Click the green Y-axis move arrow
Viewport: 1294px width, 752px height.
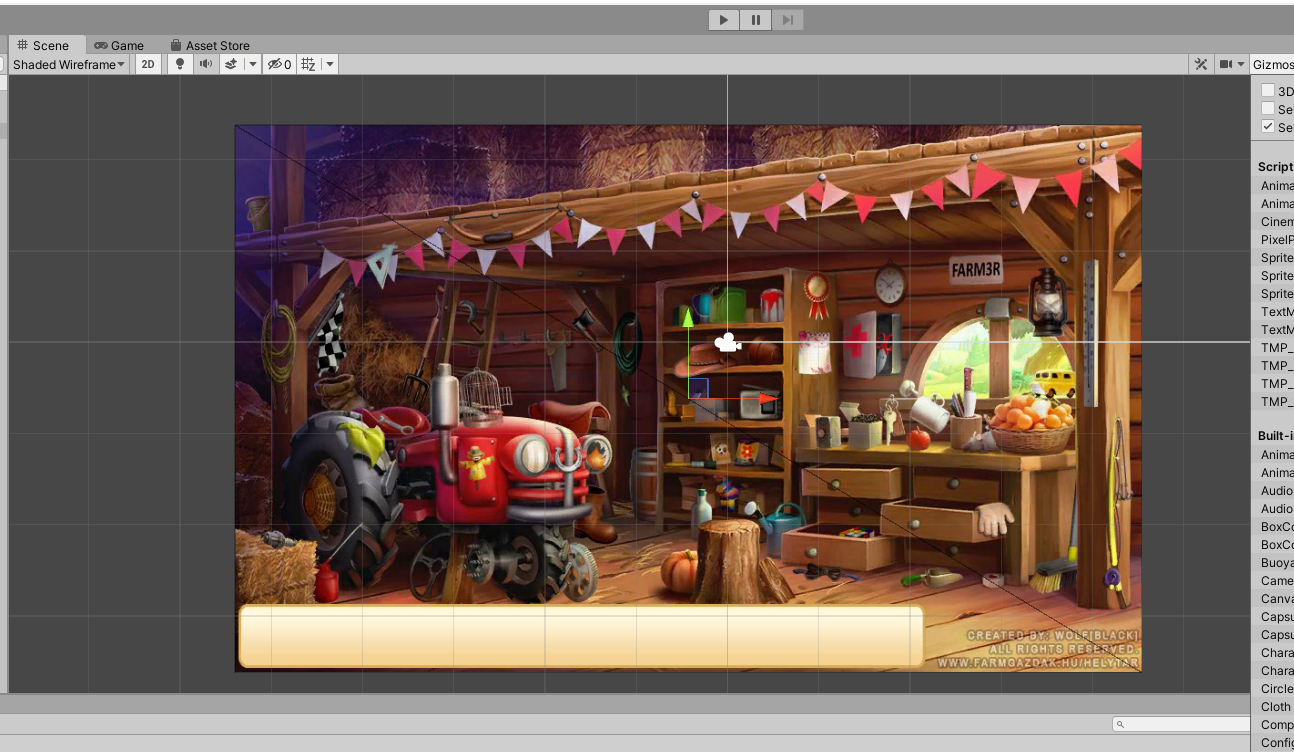click(687, 318)
